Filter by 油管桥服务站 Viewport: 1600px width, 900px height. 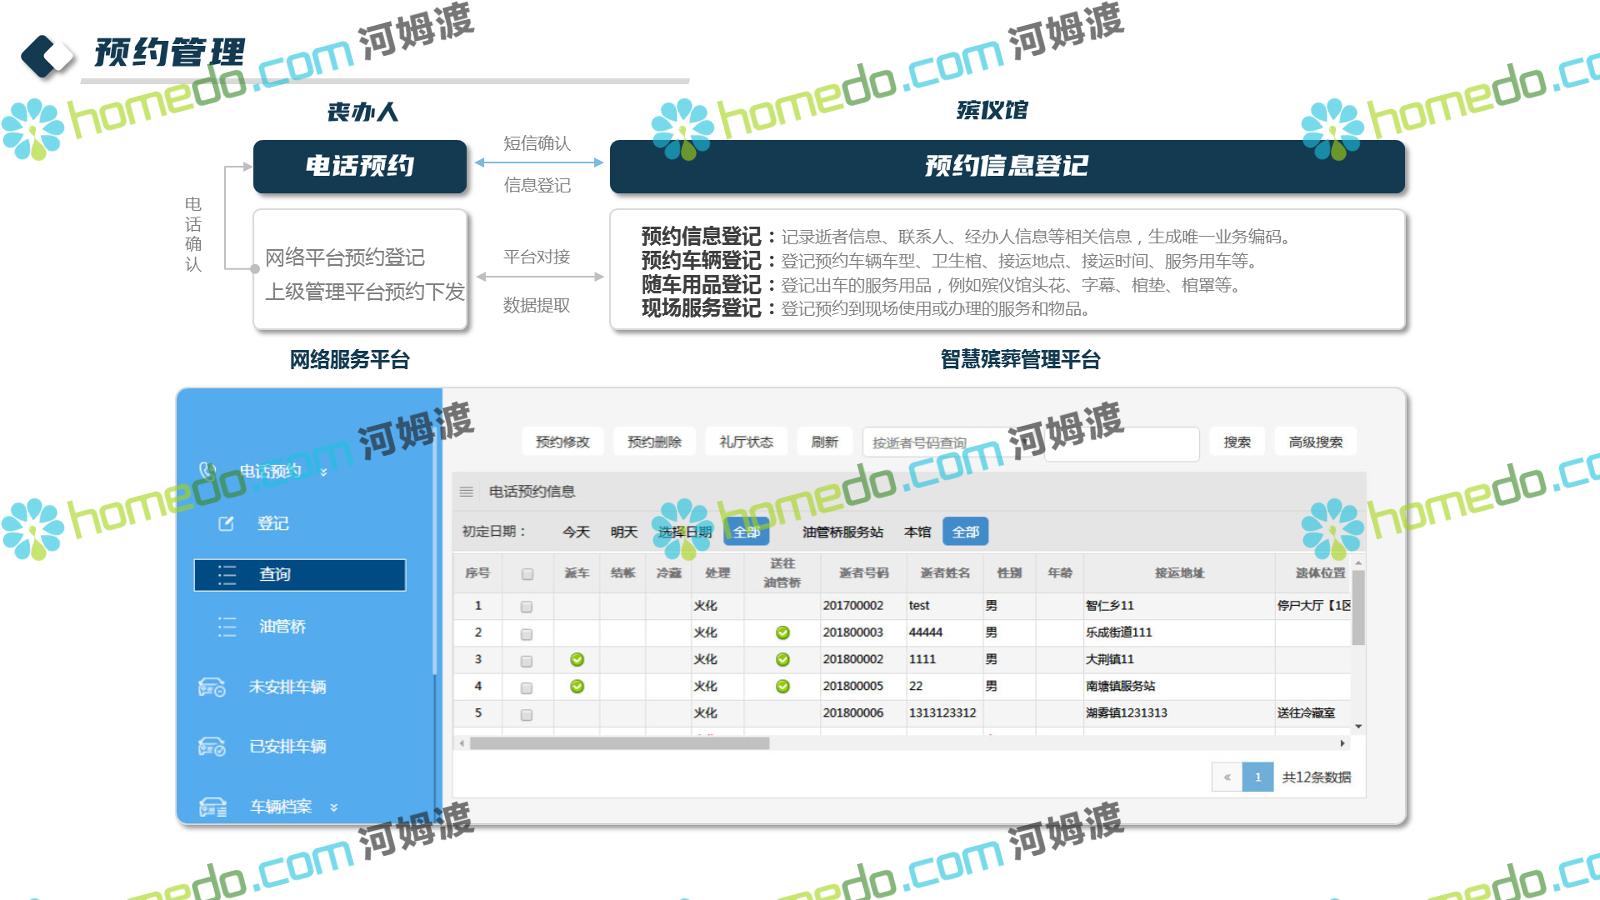pos(843,532)
